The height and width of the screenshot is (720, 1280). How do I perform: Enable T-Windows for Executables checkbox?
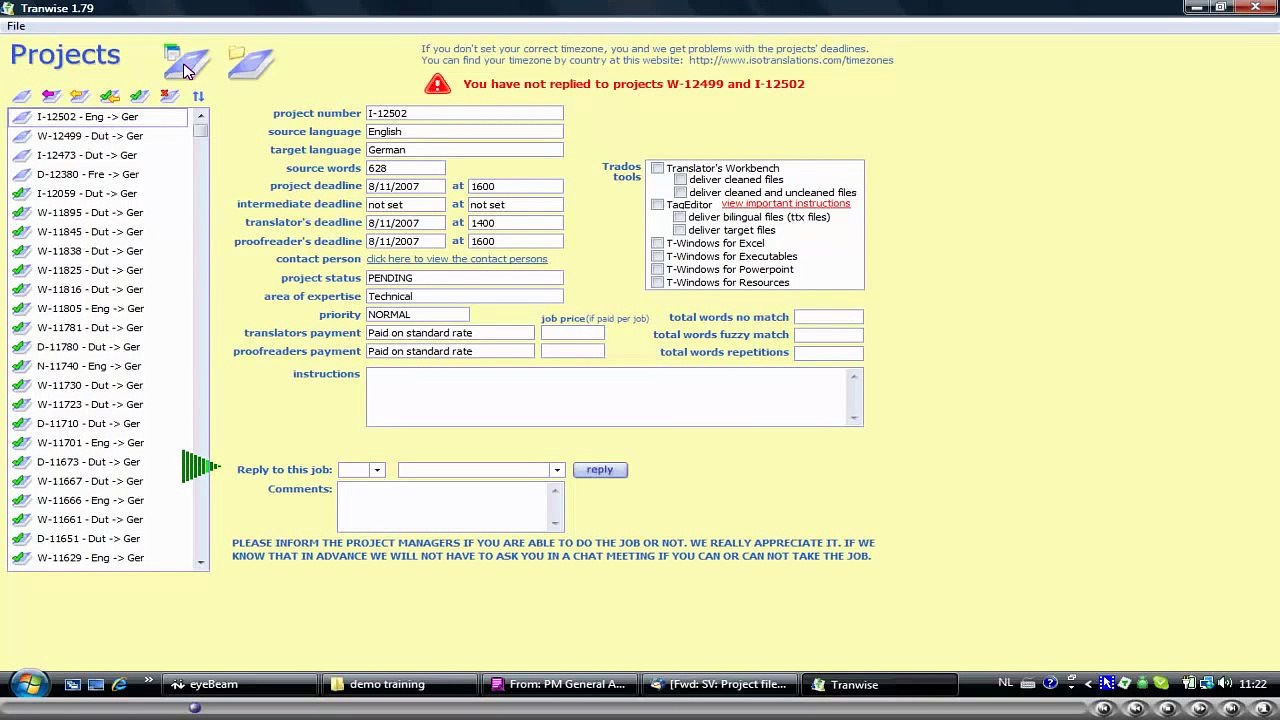(x=657, y=256)
